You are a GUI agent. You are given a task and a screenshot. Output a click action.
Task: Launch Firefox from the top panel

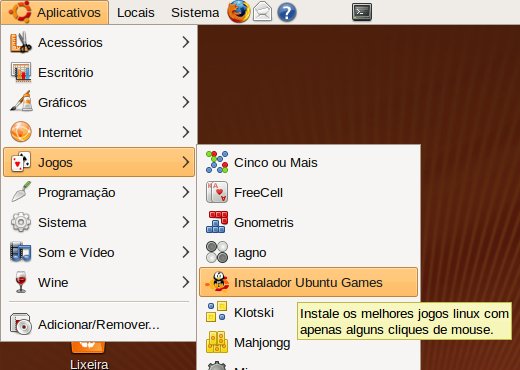[239, 12]
